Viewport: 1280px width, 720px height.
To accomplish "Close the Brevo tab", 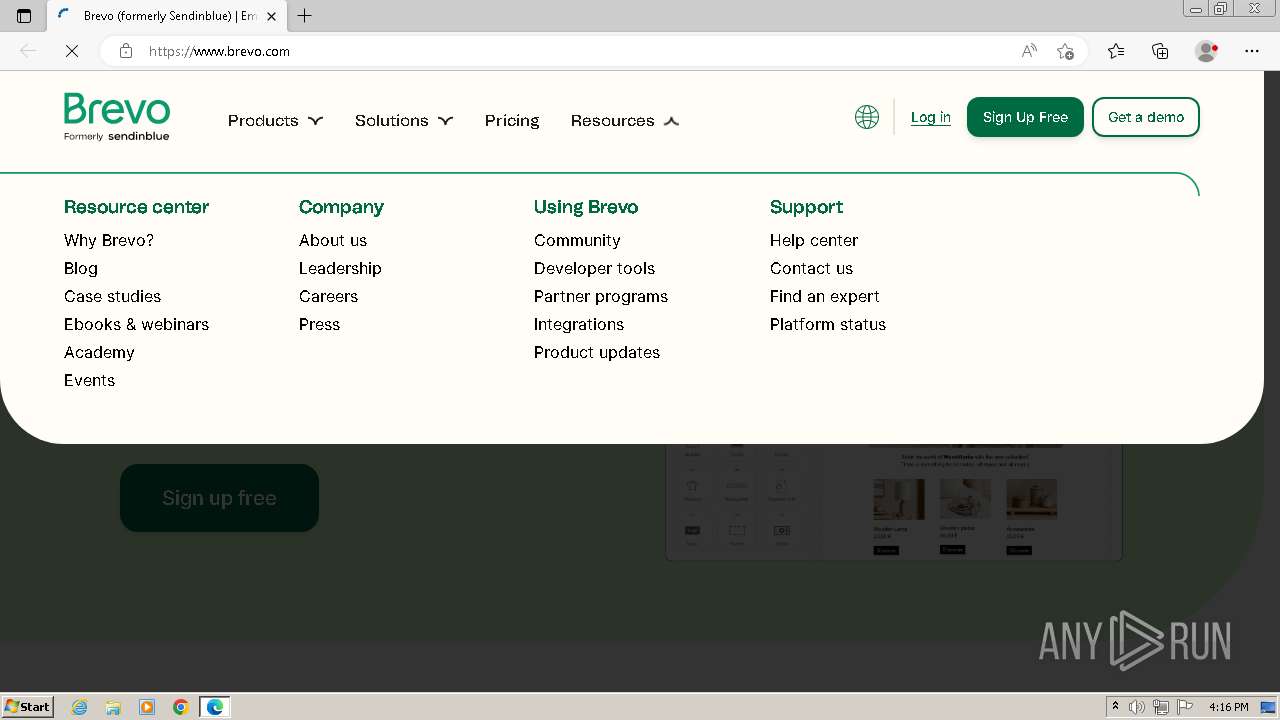I will pos(271,16).
